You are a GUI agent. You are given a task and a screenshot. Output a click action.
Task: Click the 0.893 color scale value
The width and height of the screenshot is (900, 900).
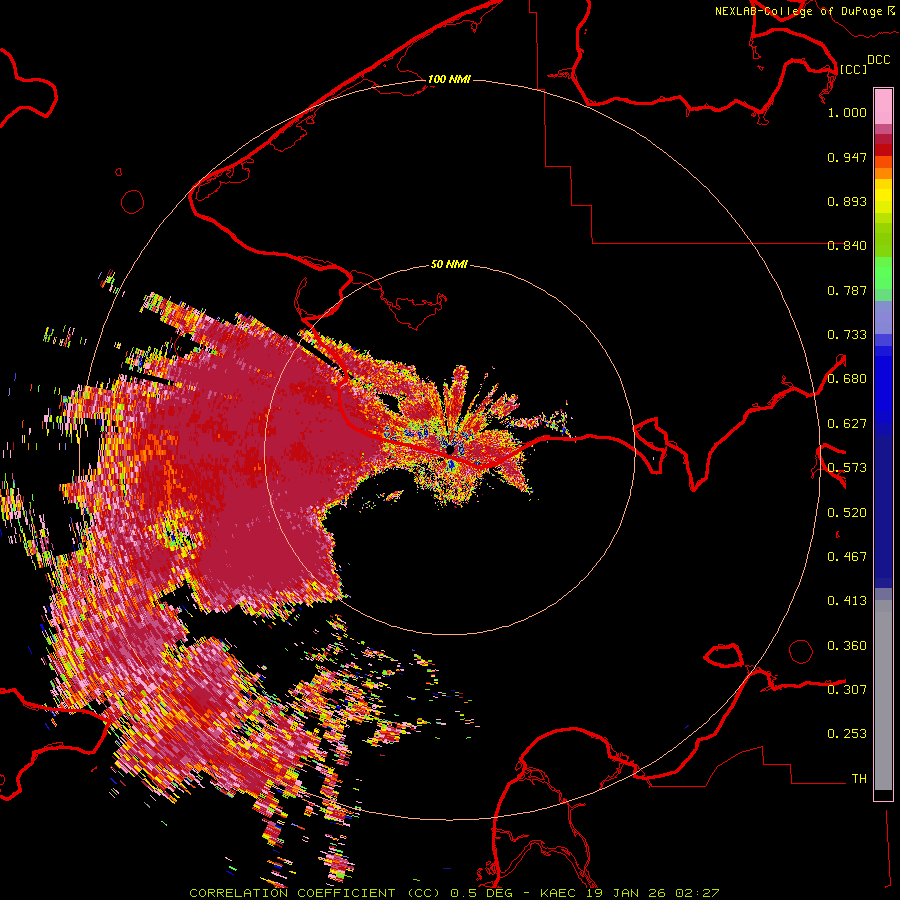point(847,201)
